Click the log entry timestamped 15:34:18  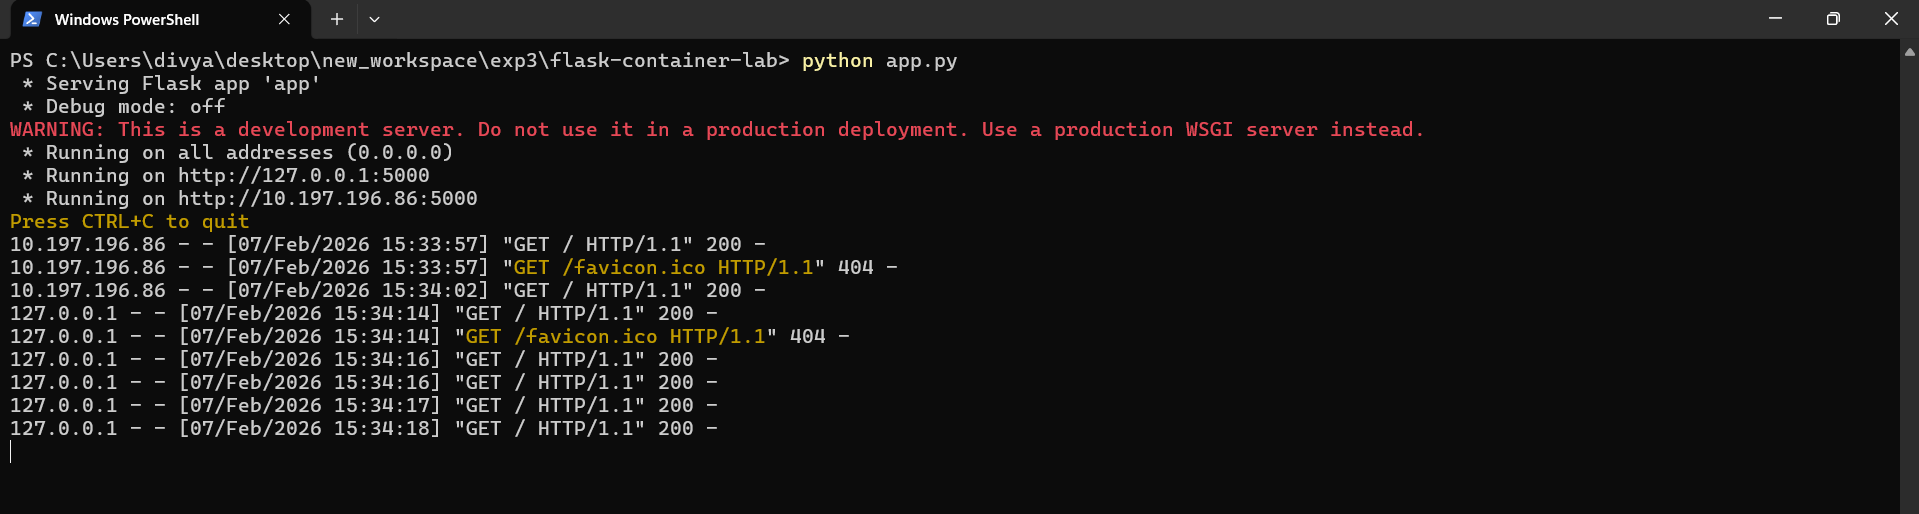[x=364, y=429]
